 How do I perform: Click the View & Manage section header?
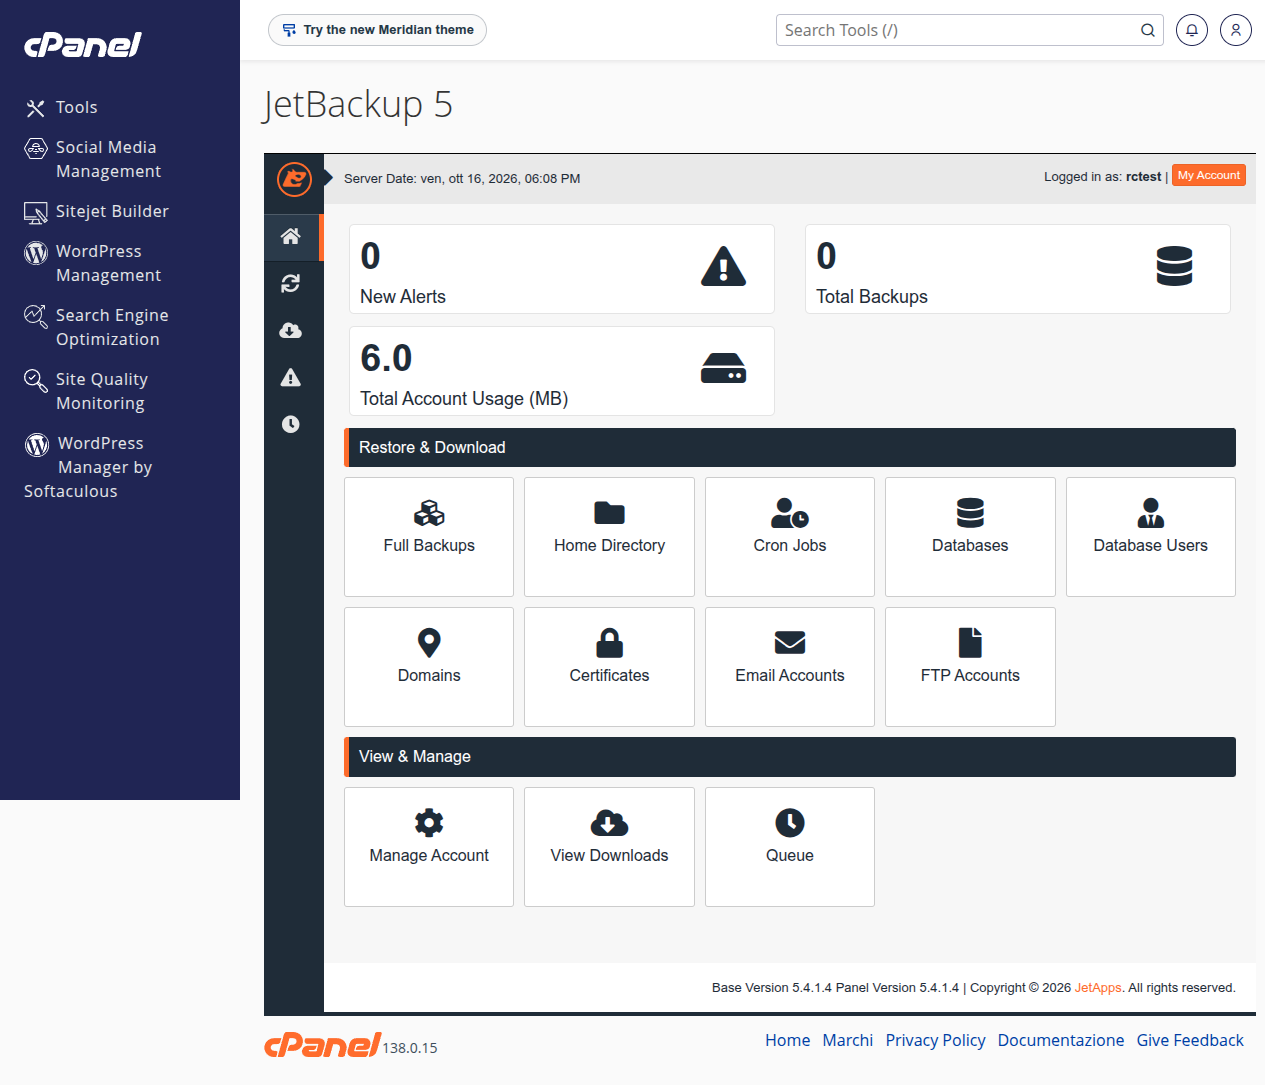click(790, 757)
